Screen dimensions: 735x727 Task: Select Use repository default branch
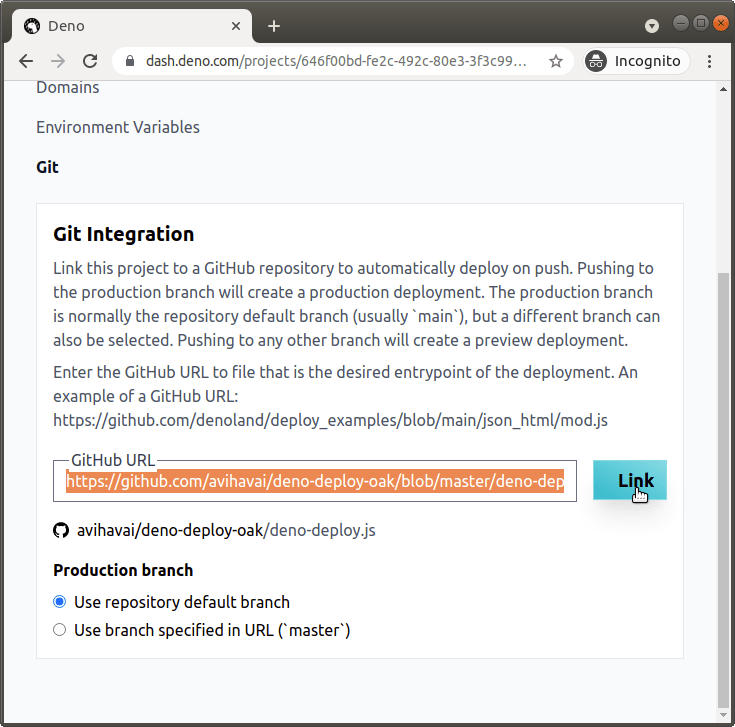(x=60, y=601)
